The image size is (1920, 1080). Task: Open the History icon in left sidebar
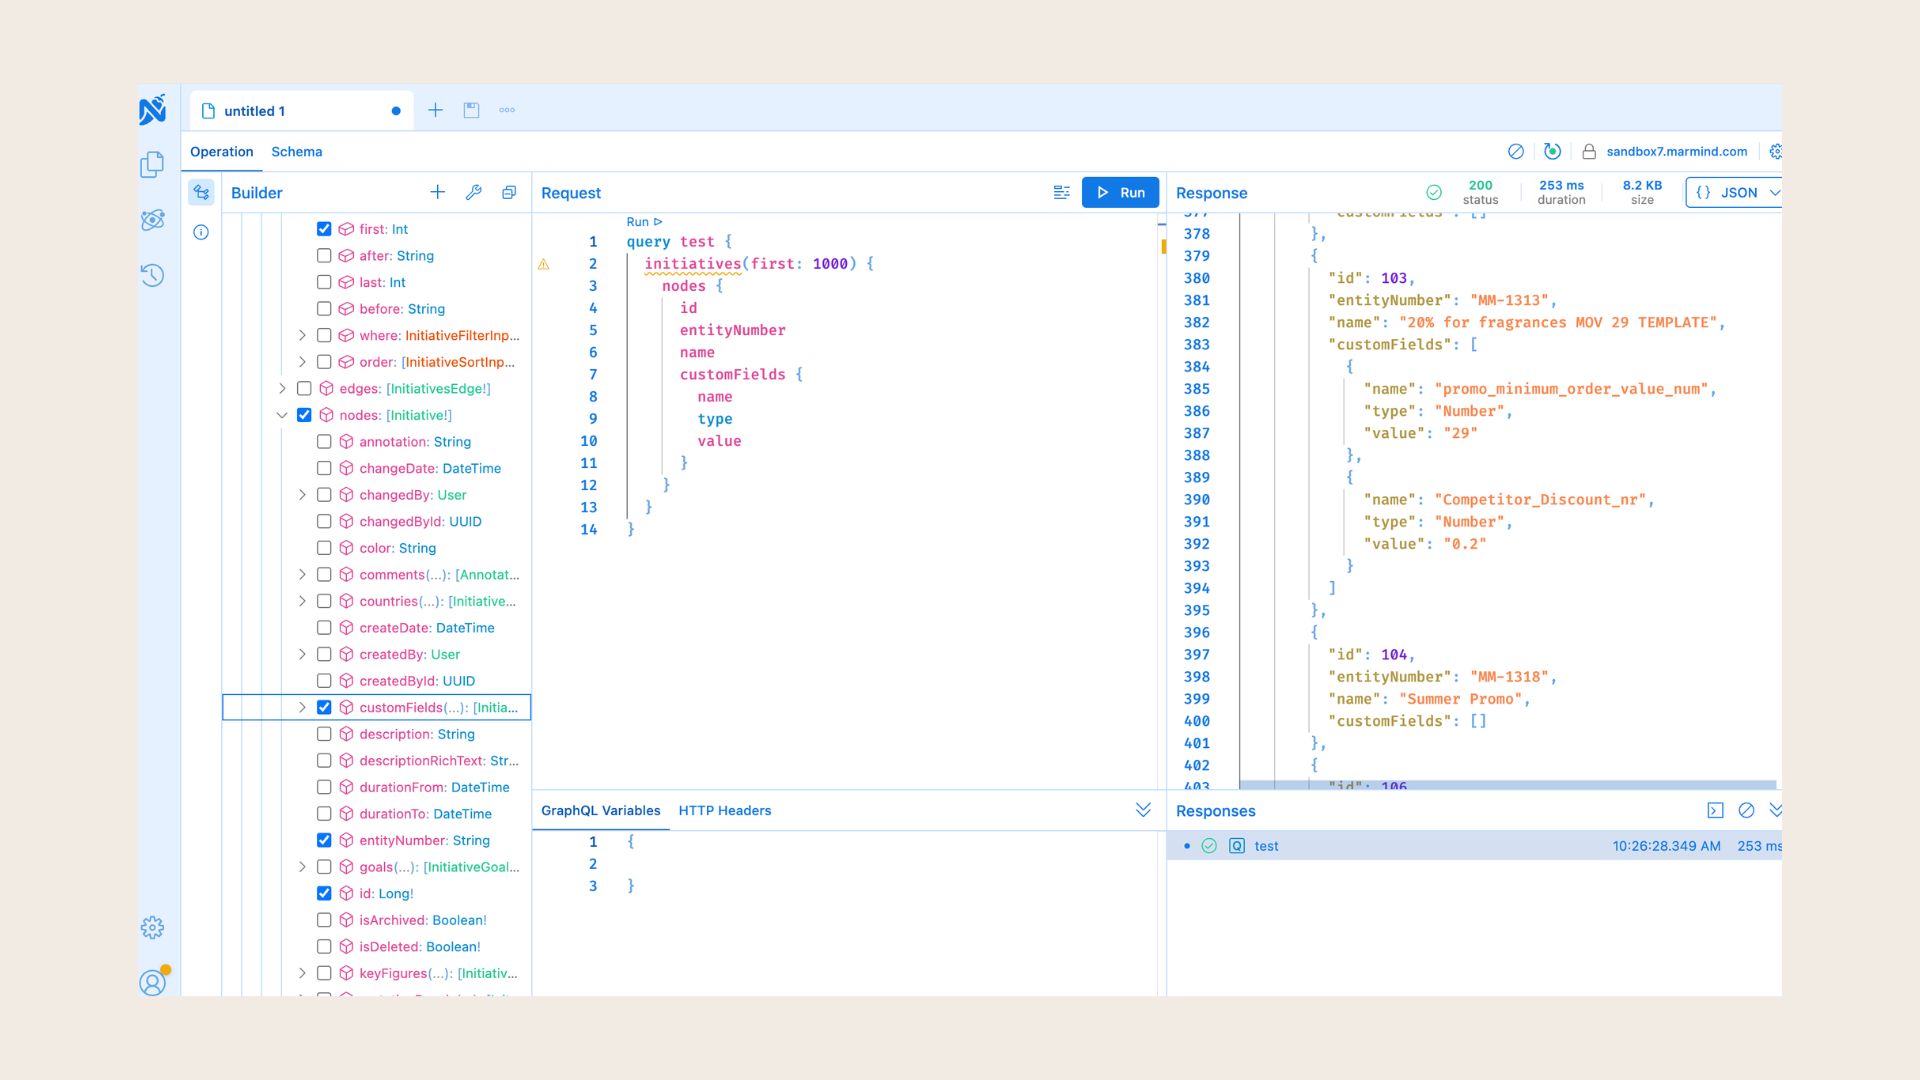(x=152, y=275)
